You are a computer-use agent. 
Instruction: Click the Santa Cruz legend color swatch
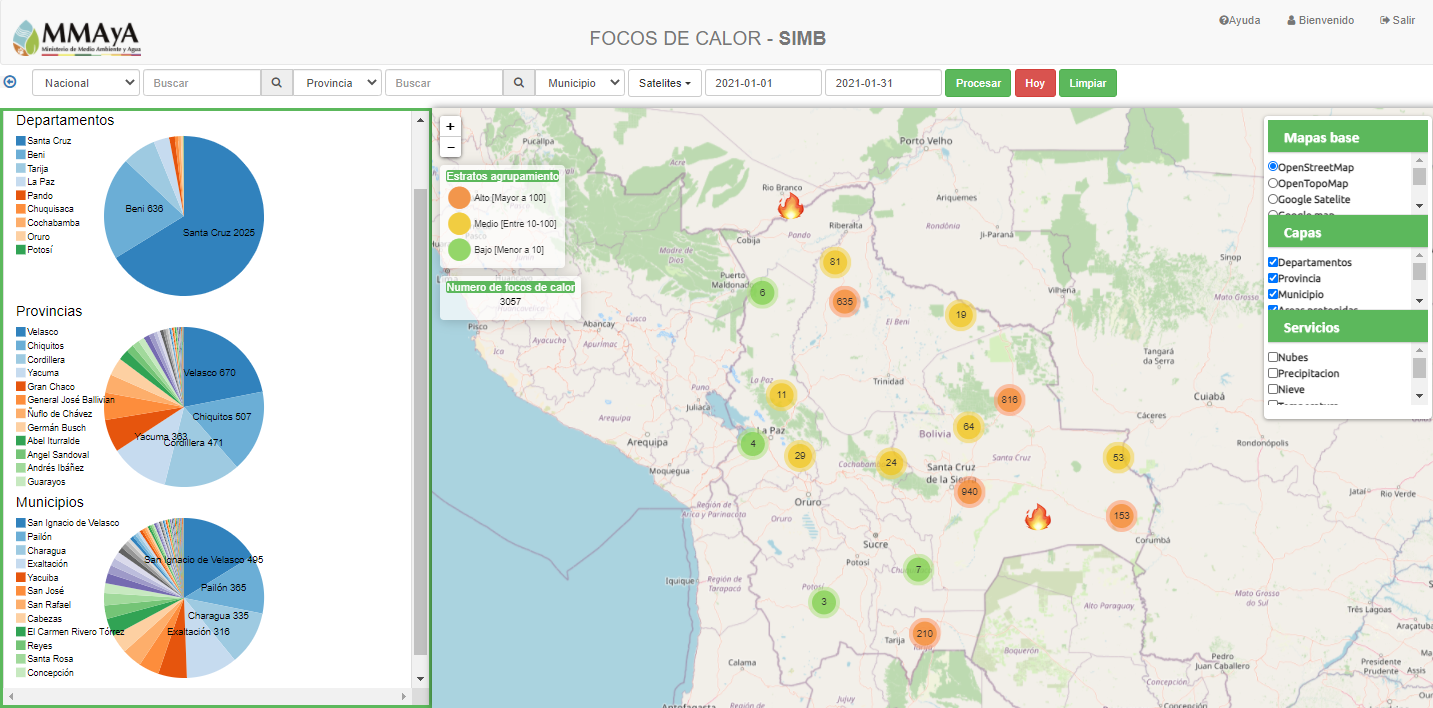click(x=21, y=141)
